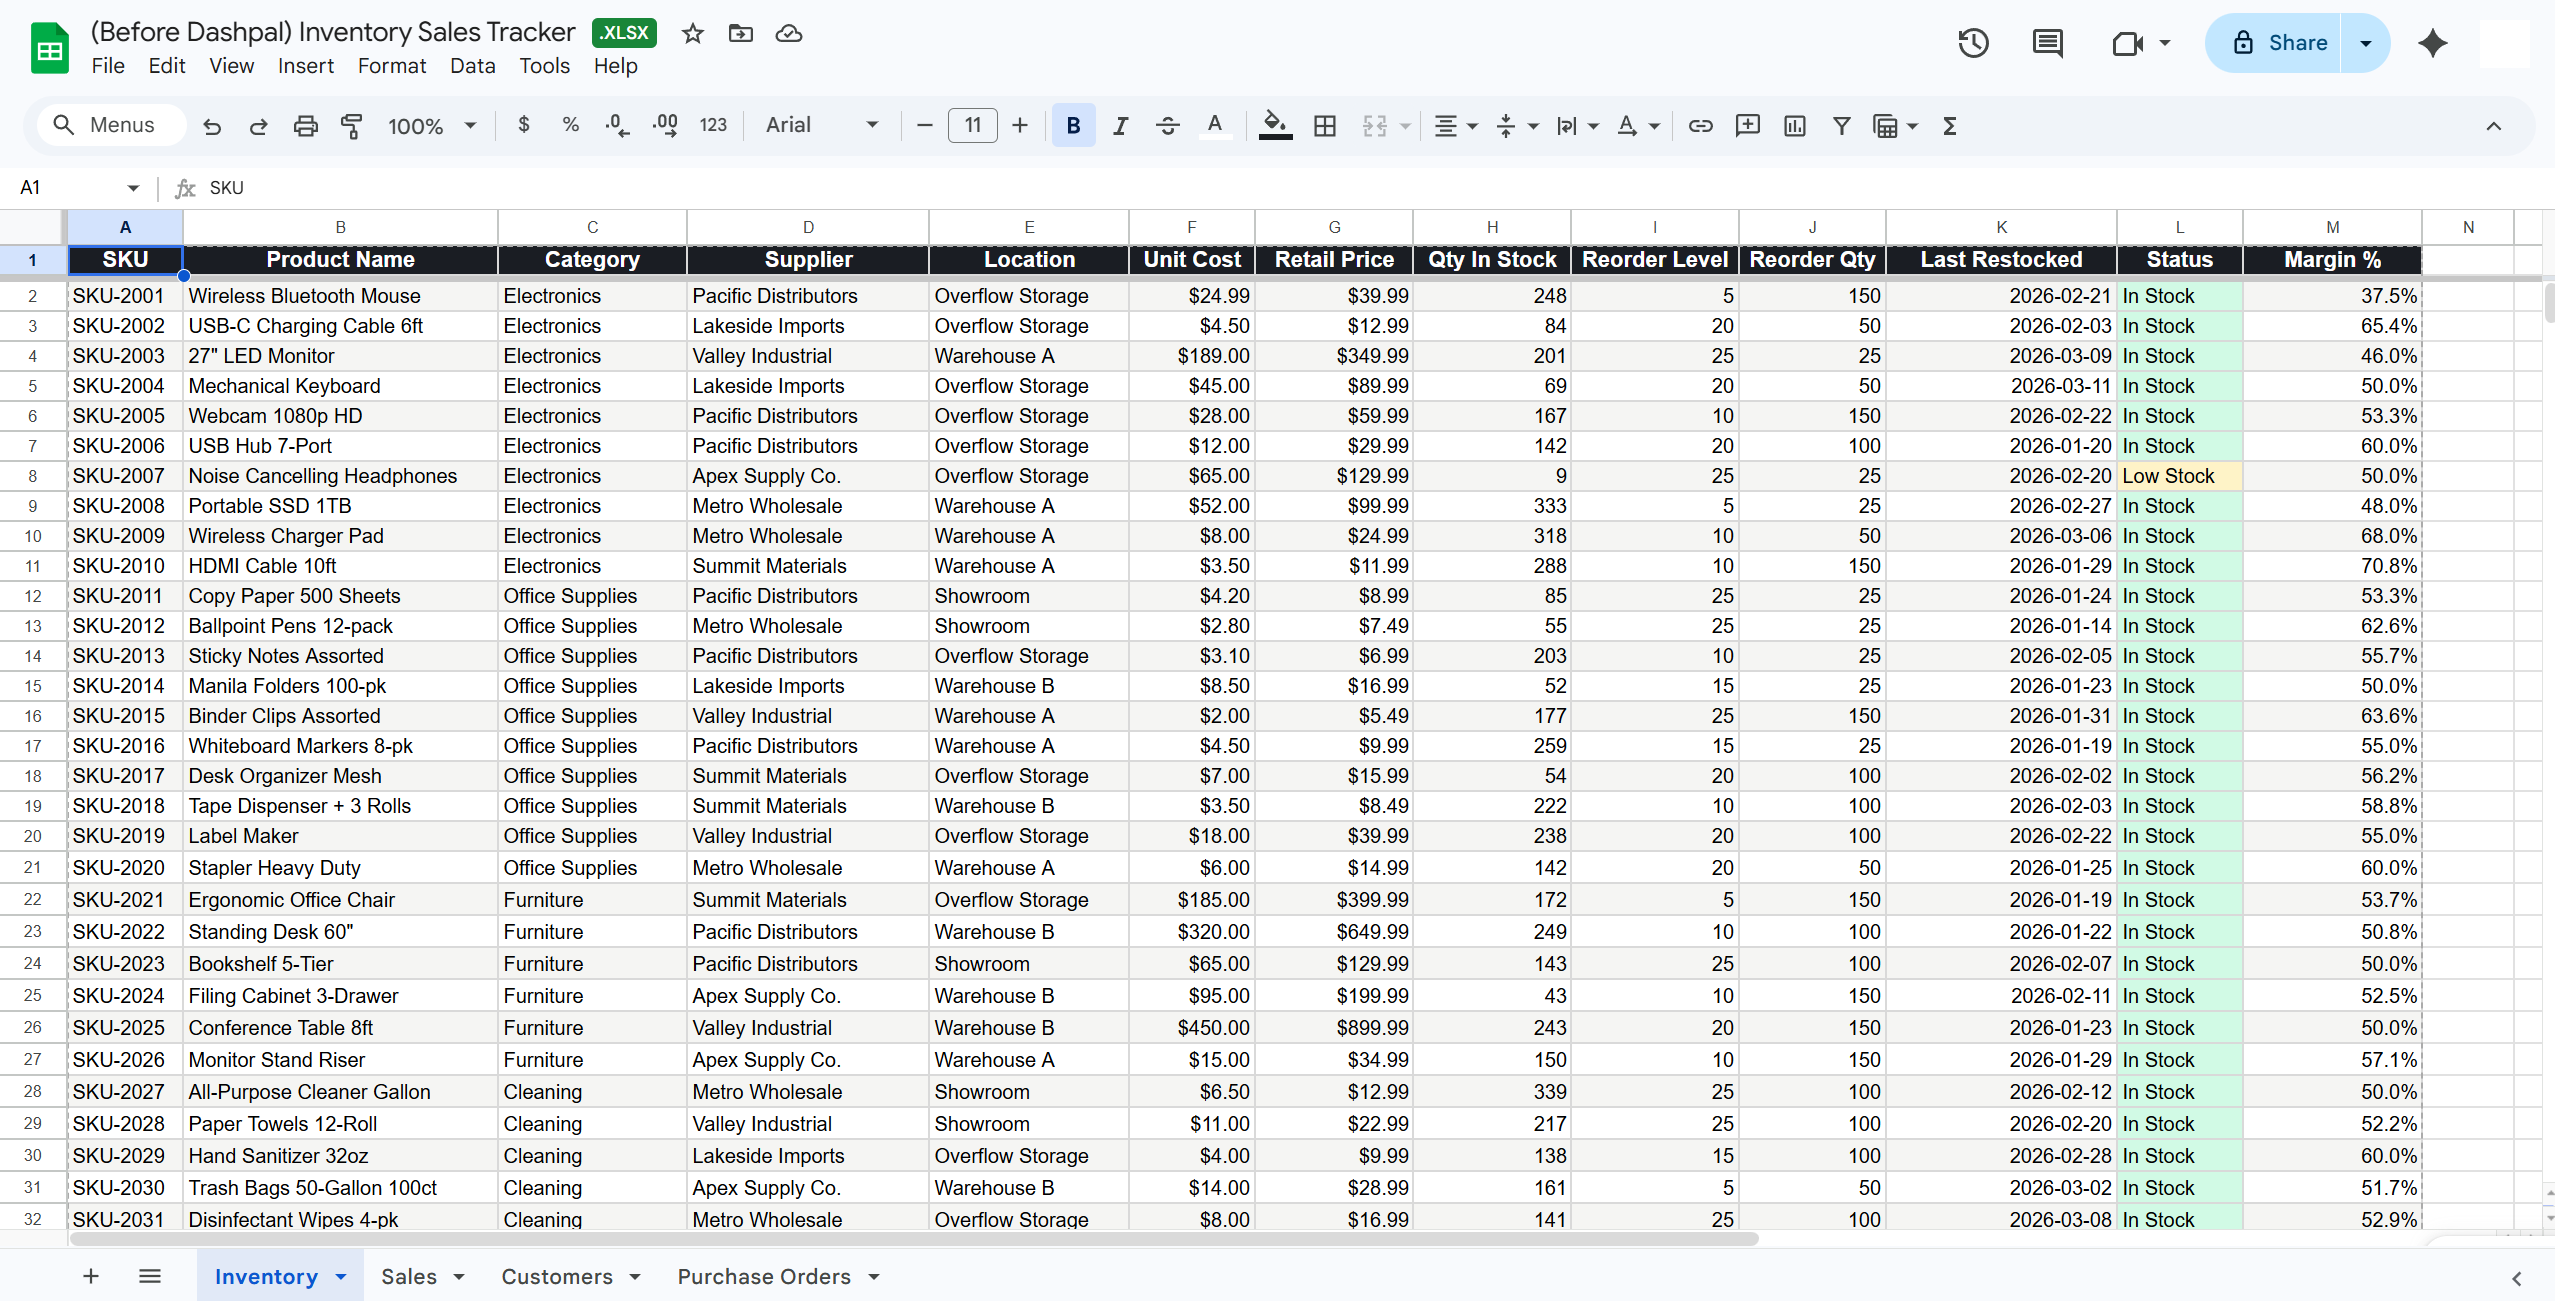Select the Paint format tool
Viewport: 2555px width, 1301px height.
(x=351, y=125)
